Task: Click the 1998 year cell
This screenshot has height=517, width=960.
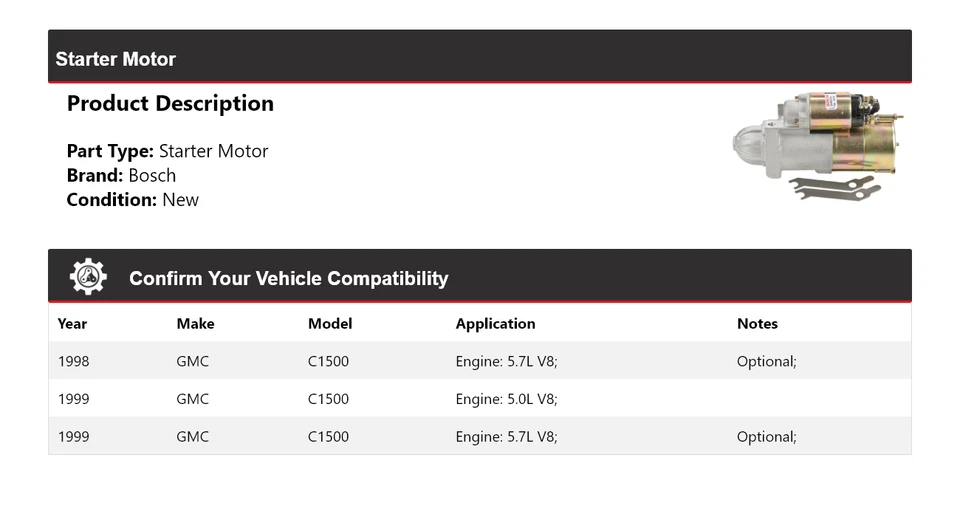Action: pos(73,361)
